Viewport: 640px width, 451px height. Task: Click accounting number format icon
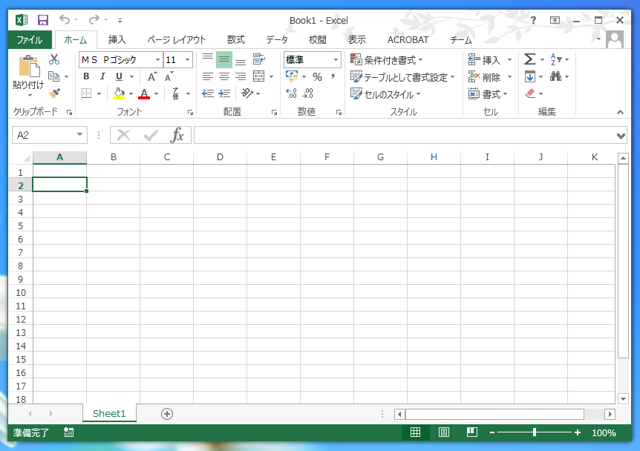292,76
